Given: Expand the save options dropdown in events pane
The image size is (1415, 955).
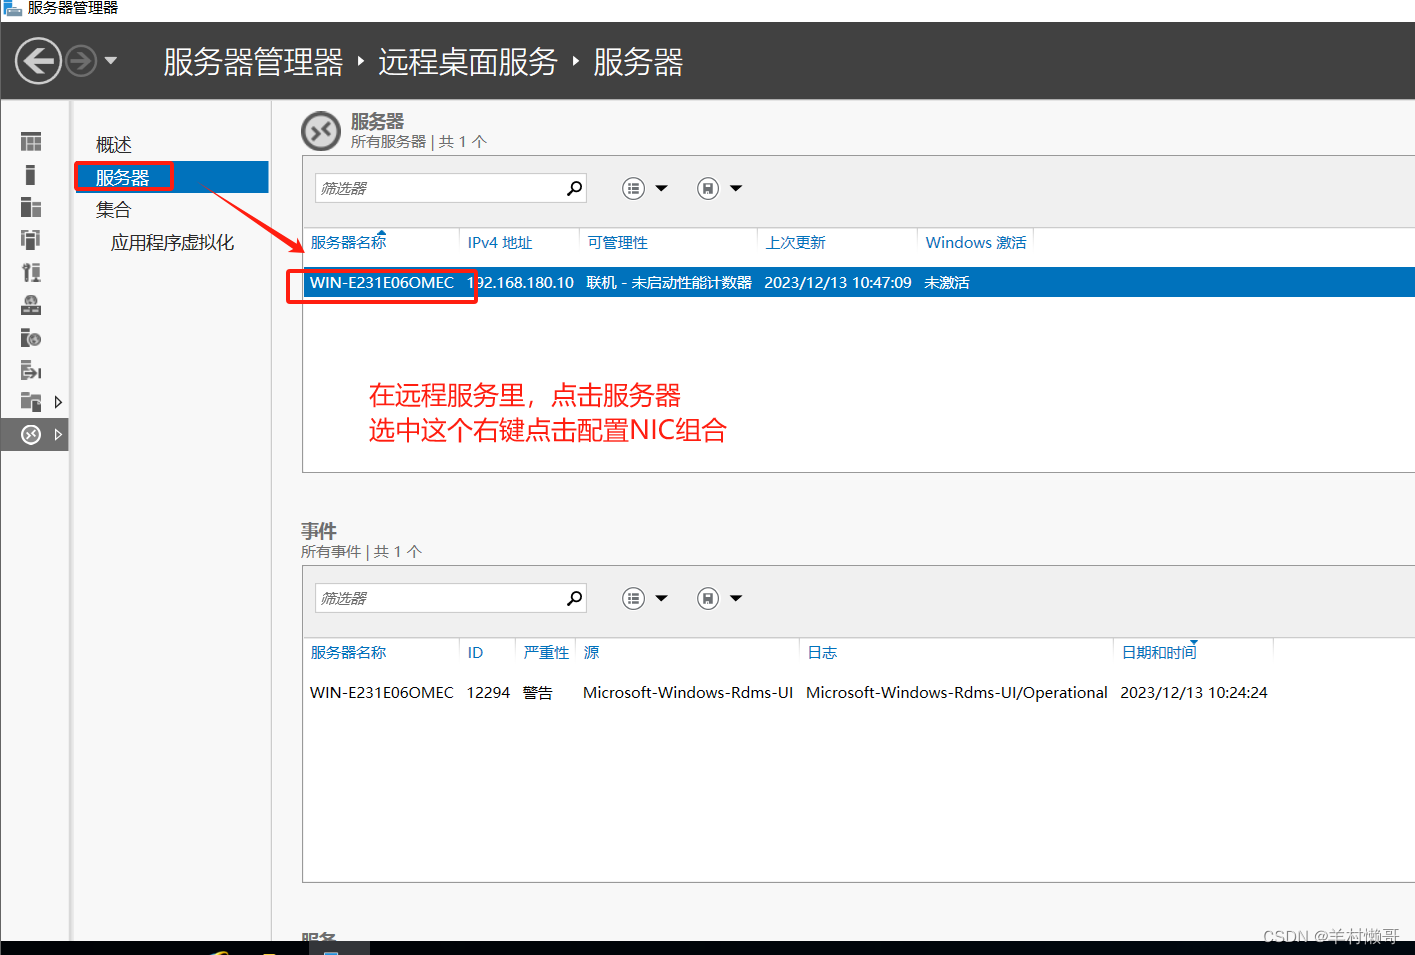Looking at the screenshot, I should pos(736,597).
